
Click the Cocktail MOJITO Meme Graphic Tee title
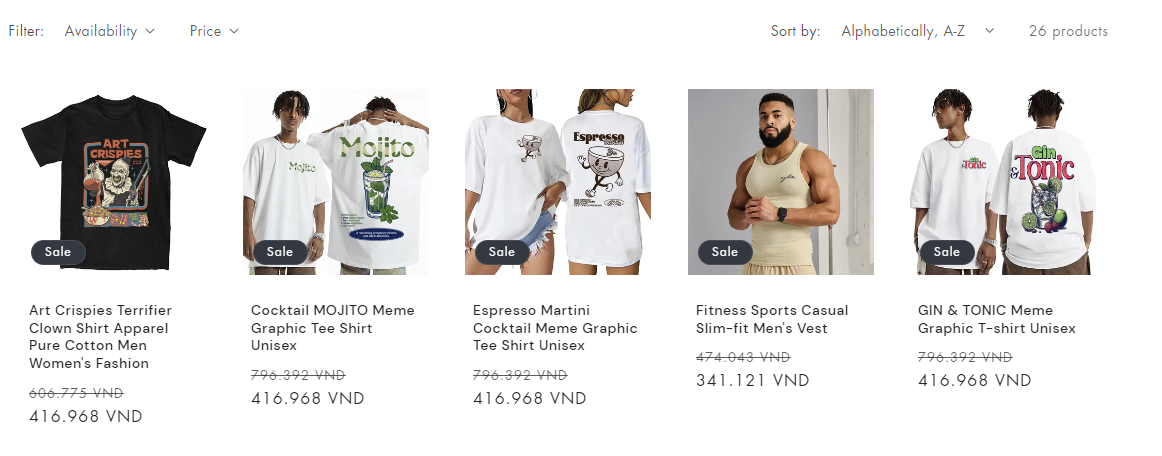[333, 328]
